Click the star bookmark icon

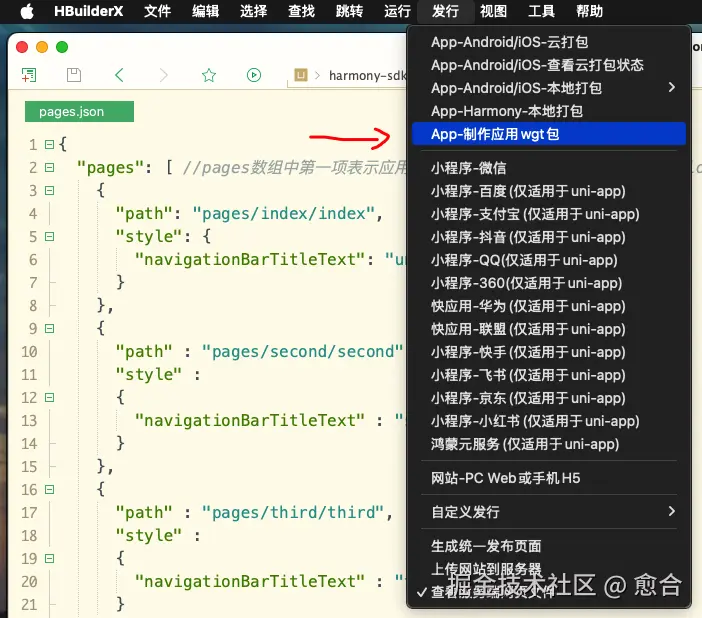tap(209, 75)
